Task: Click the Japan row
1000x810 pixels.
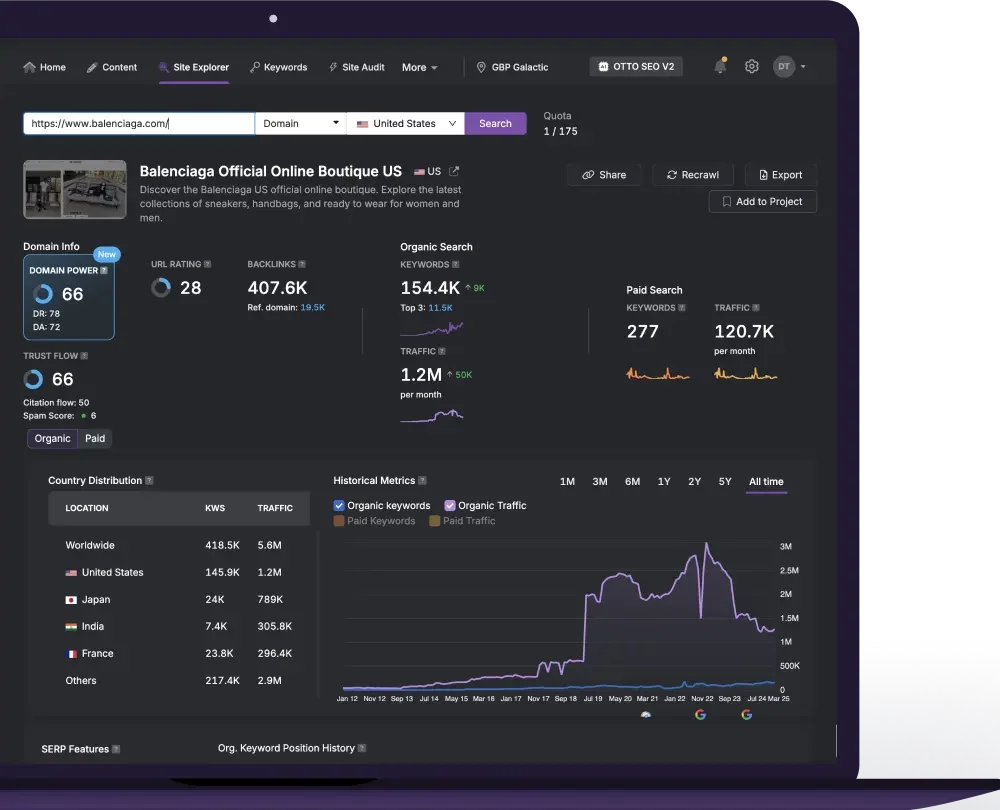Action: tap(179, 600)
